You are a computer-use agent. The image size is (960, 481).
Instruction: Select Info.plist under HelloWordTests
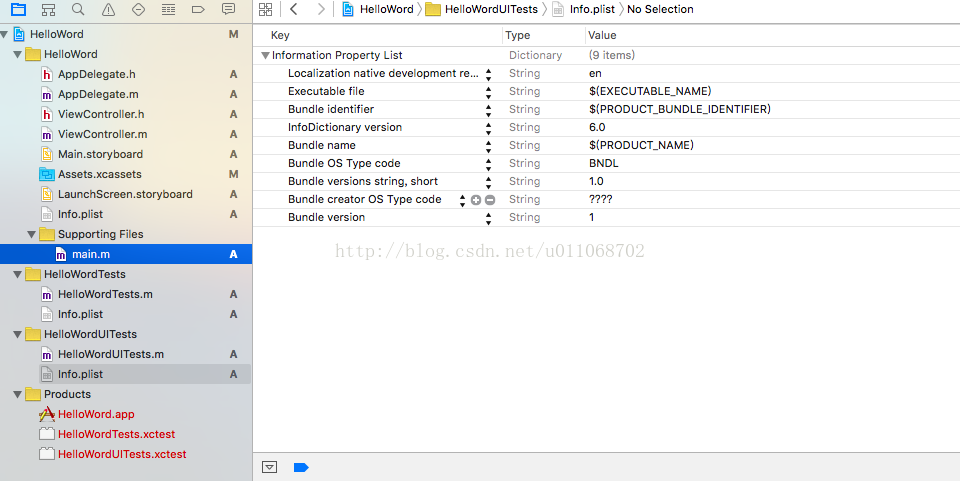pos(80,314)
